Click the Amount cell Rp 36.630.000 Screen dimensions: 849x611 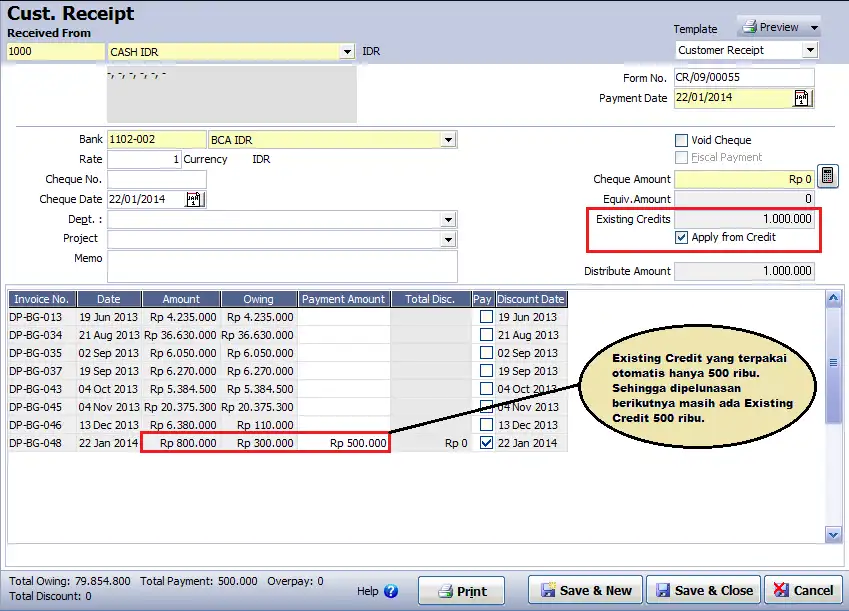[181, 335]
